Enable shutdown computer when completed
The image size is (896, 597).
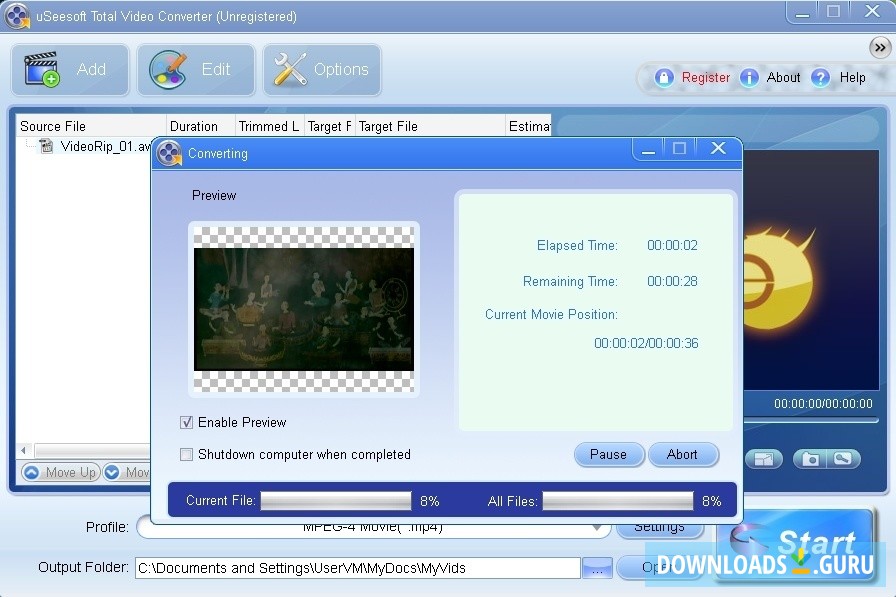186,454
